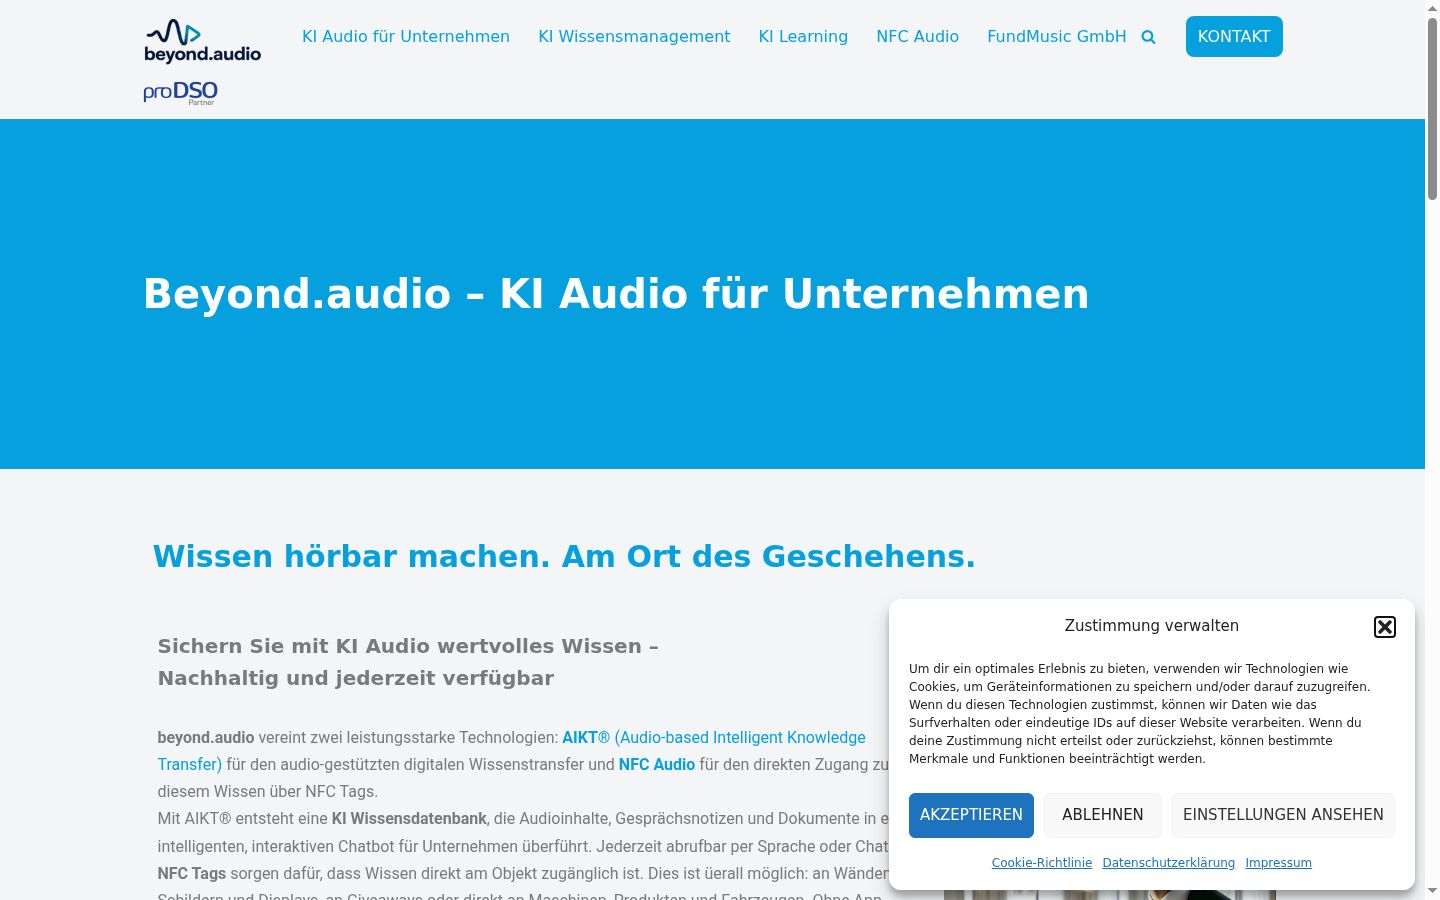Open EINSTELLUNGEN ANSEHEN cookie settings
This screenshot has width=1440, height=900.
(x=1283, y=815)
